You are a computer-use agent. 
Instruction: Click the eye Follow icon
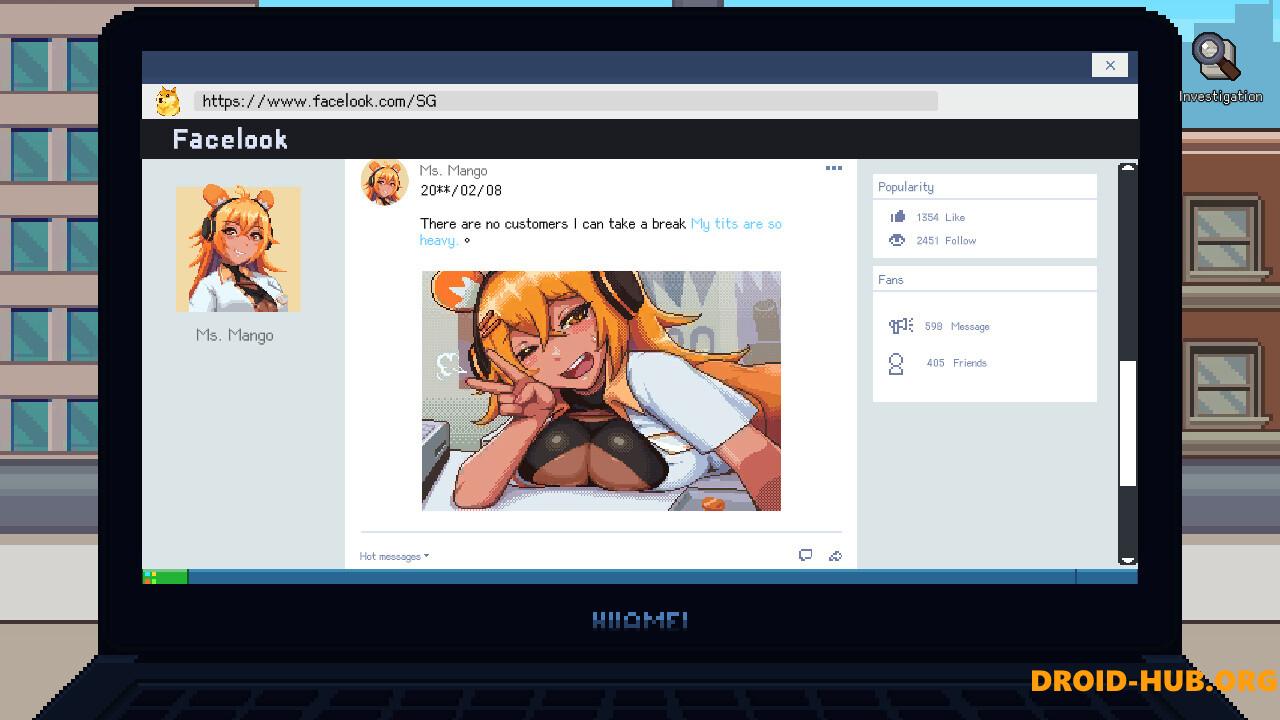pyautogui.click(x=897, y=240)
